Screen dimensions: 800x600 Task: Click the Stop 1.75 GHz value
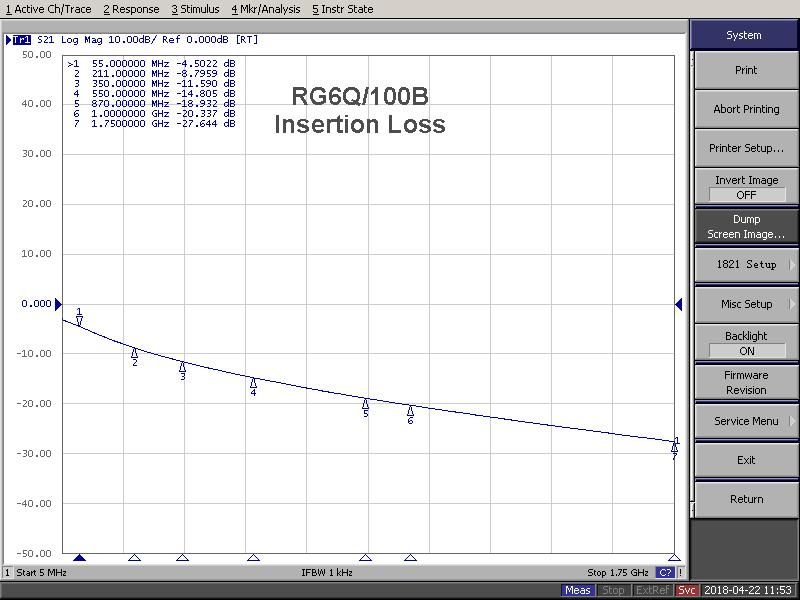coord(617,572)
